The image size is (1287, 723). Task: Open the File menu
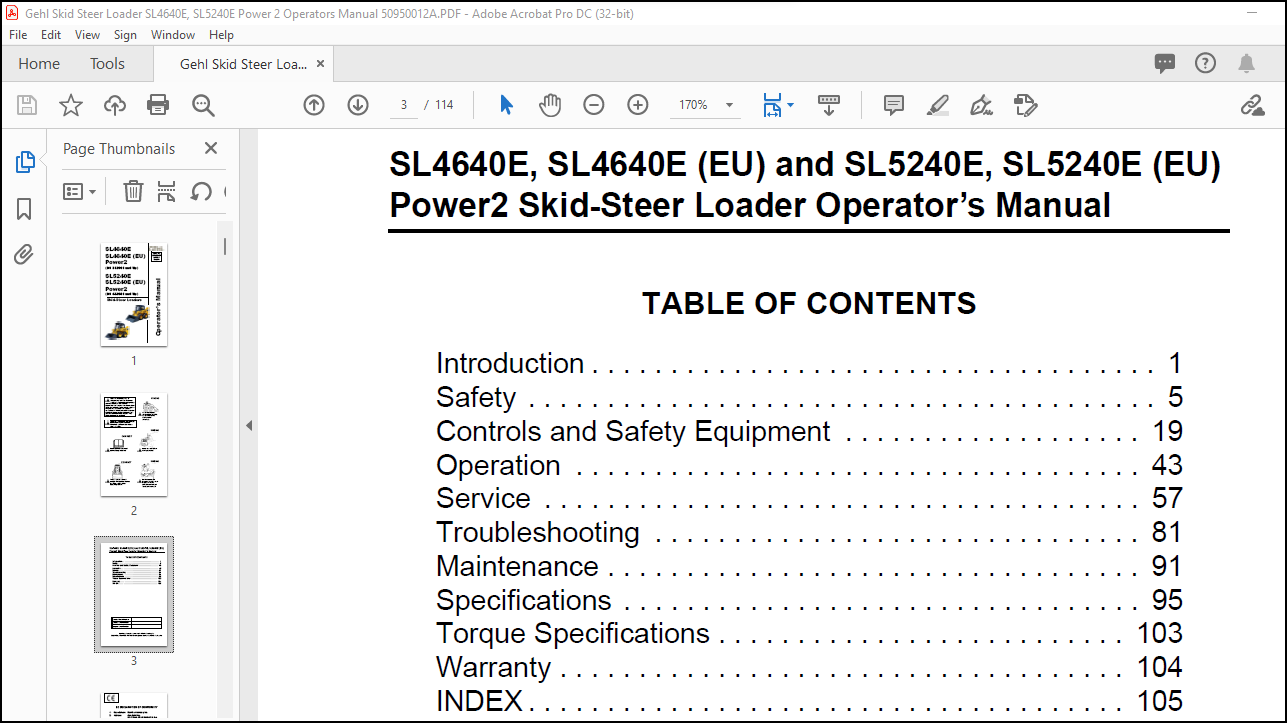[18, 34]
